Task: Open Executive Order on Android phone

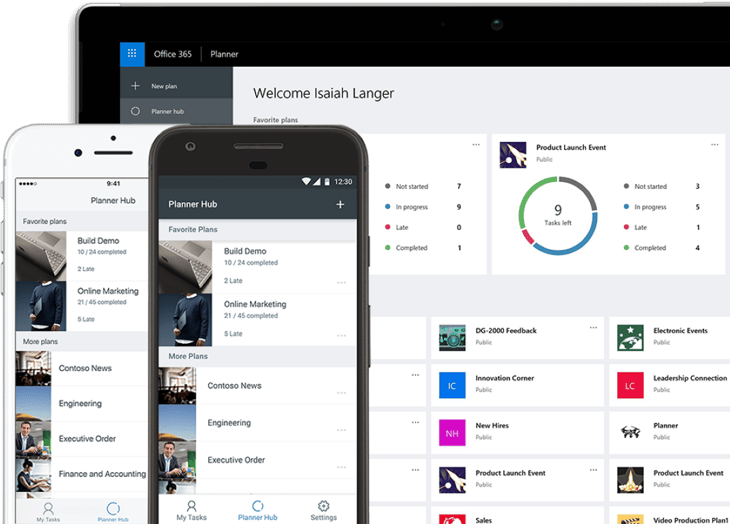Action: [x=257, y=460]
